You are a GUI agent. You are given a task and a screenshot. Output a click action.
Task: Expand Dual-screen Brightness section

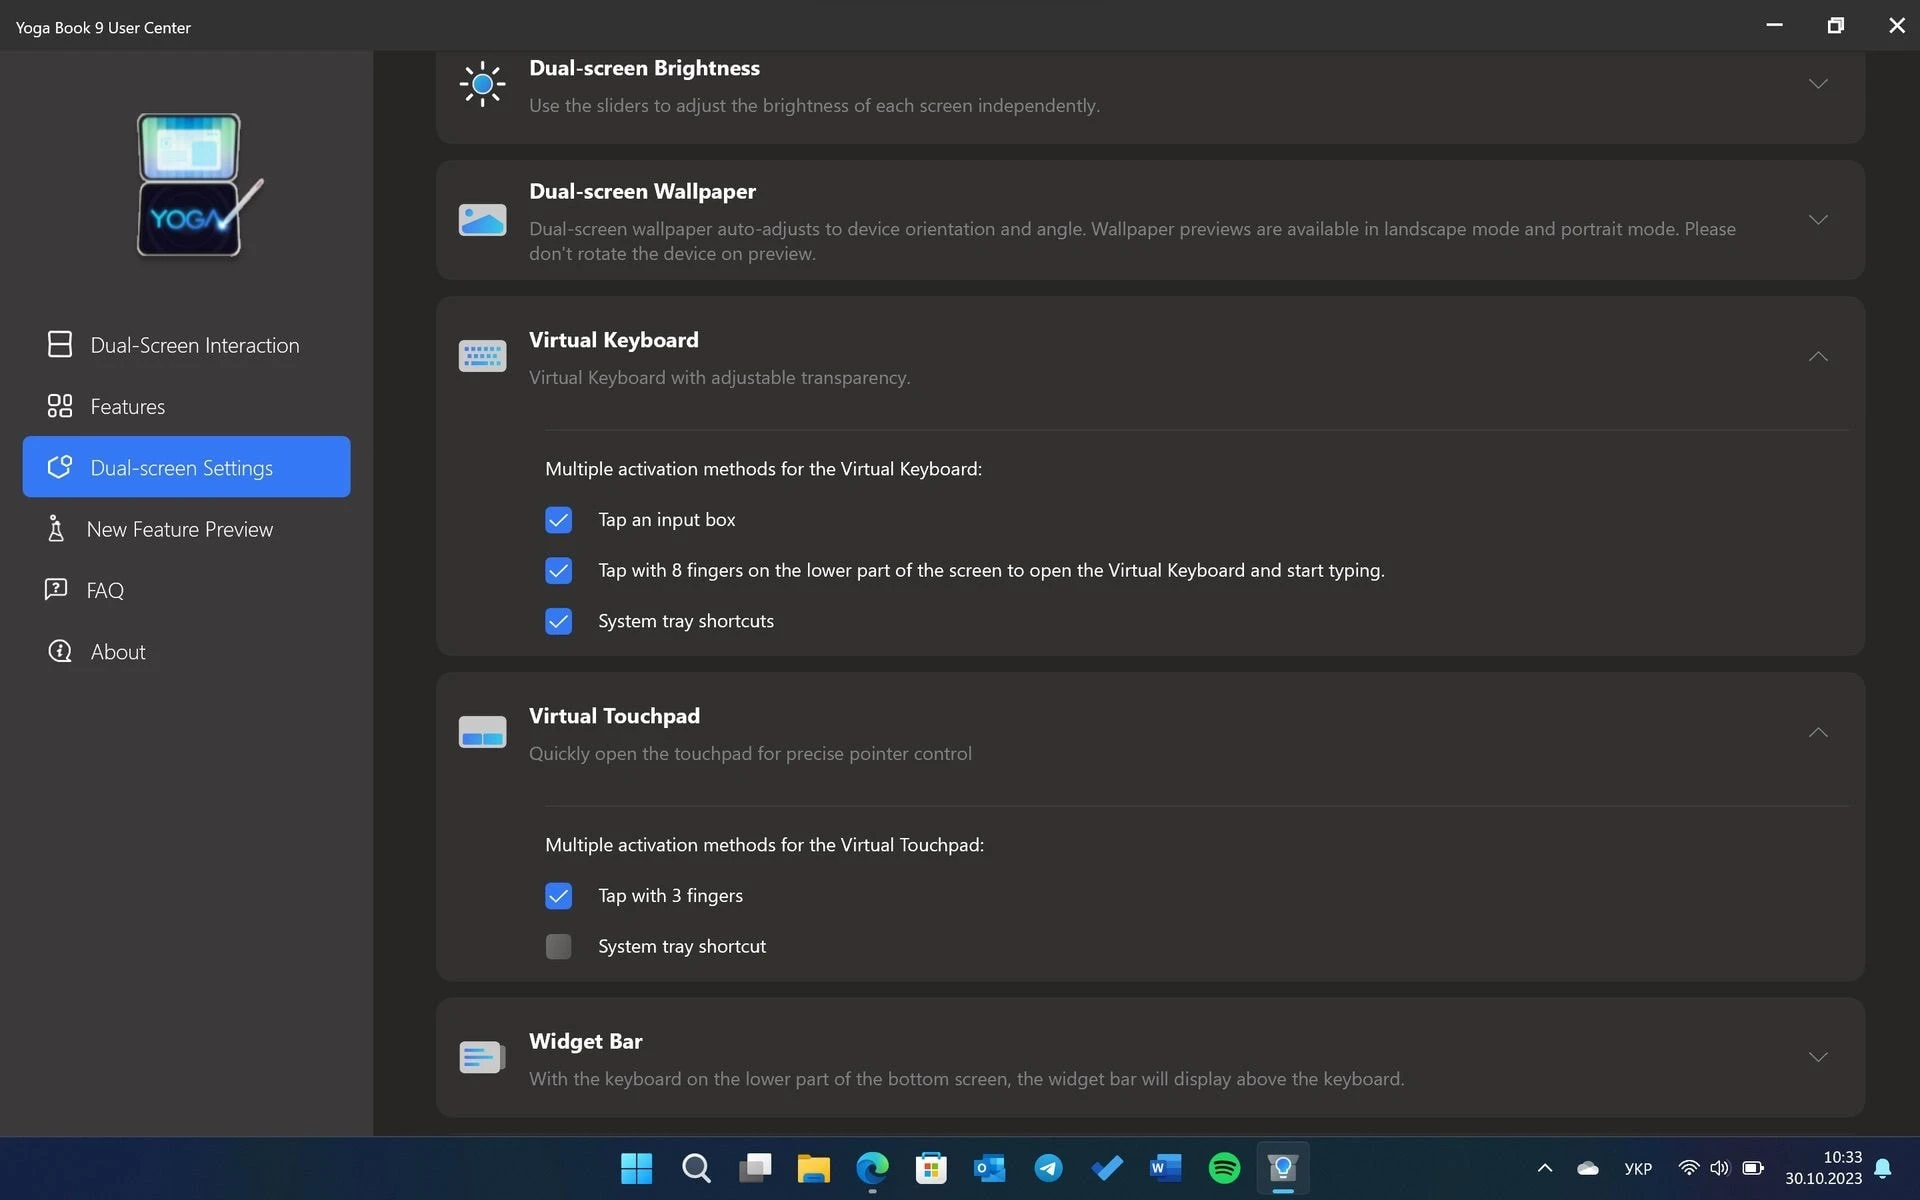coord(1818,84)
